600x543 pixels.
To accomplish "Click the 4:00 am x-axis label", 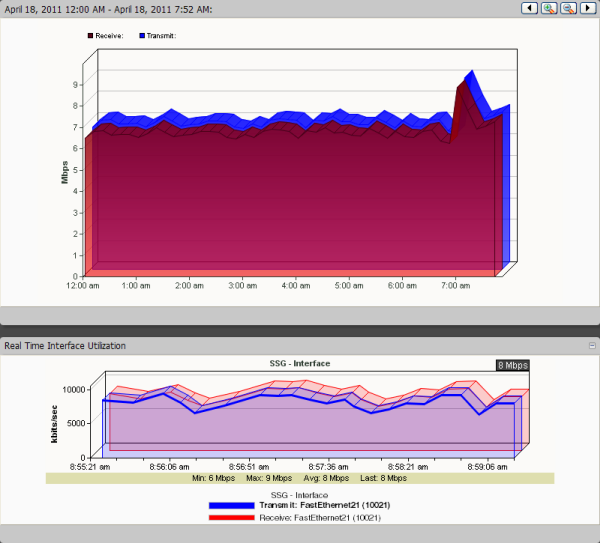I will [295, 285].
